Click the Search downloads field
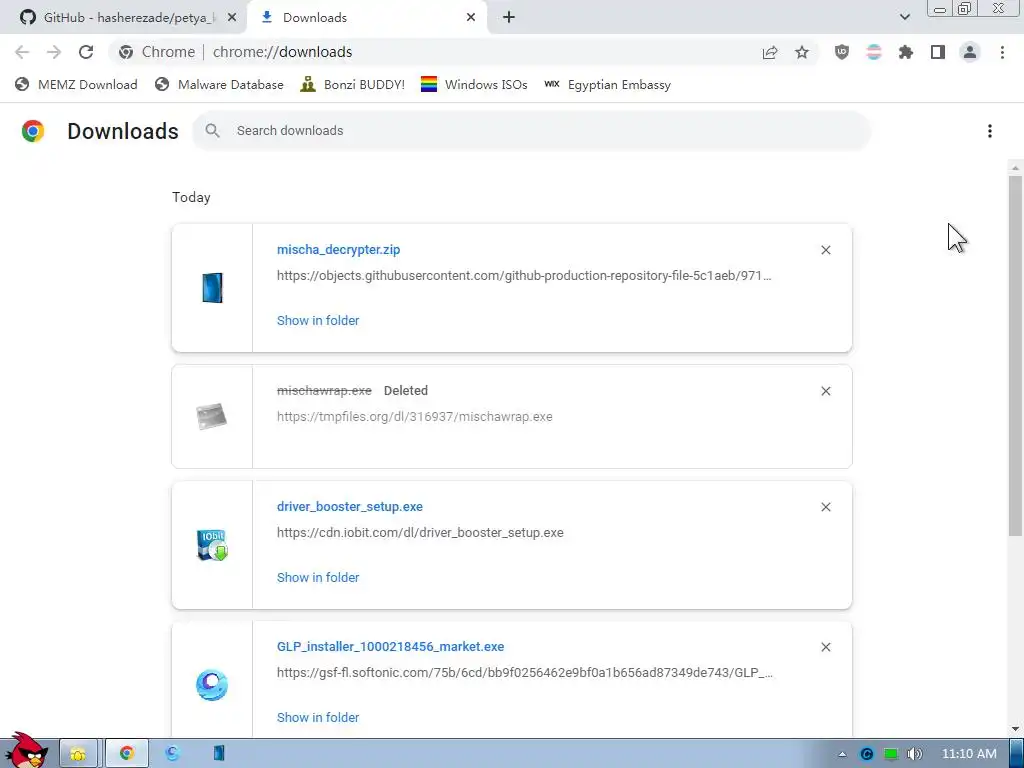Viewport: 1024px width, 768px height. click(531, 131)
